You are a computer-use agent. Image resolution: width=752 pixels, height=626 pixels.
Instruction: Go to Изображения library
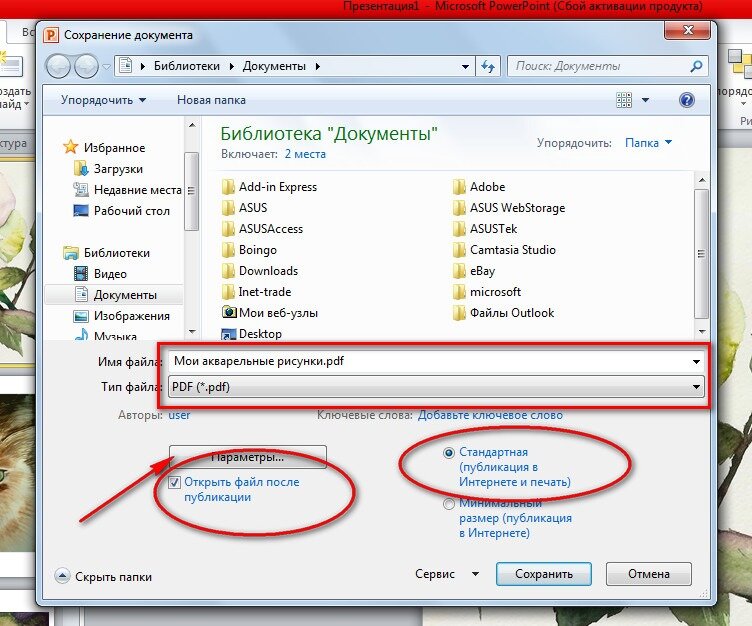[122, 316]
